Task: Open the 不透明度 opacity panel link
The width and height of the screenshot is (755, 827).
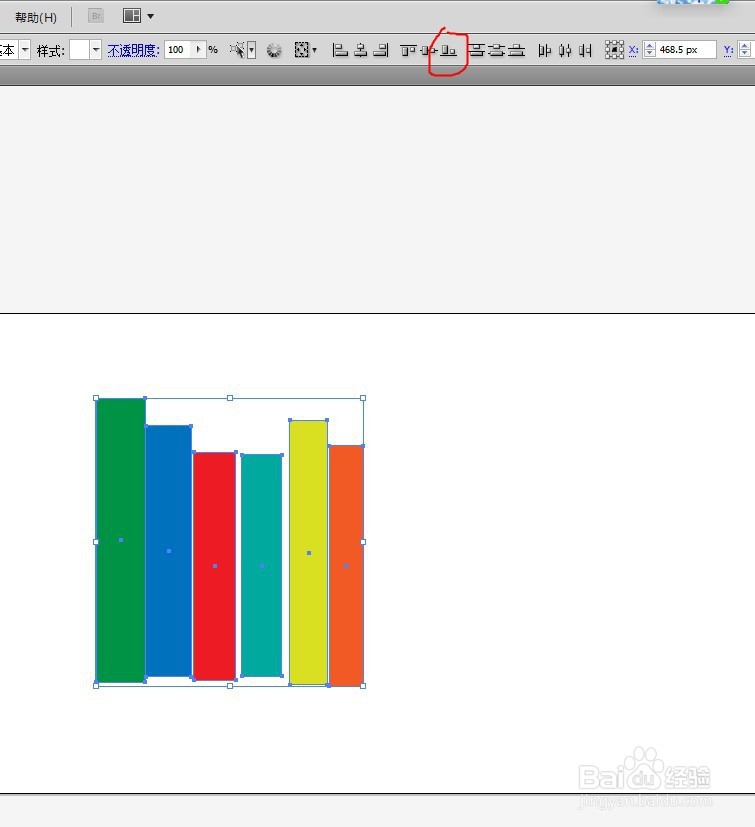Action: click(133, 51)
